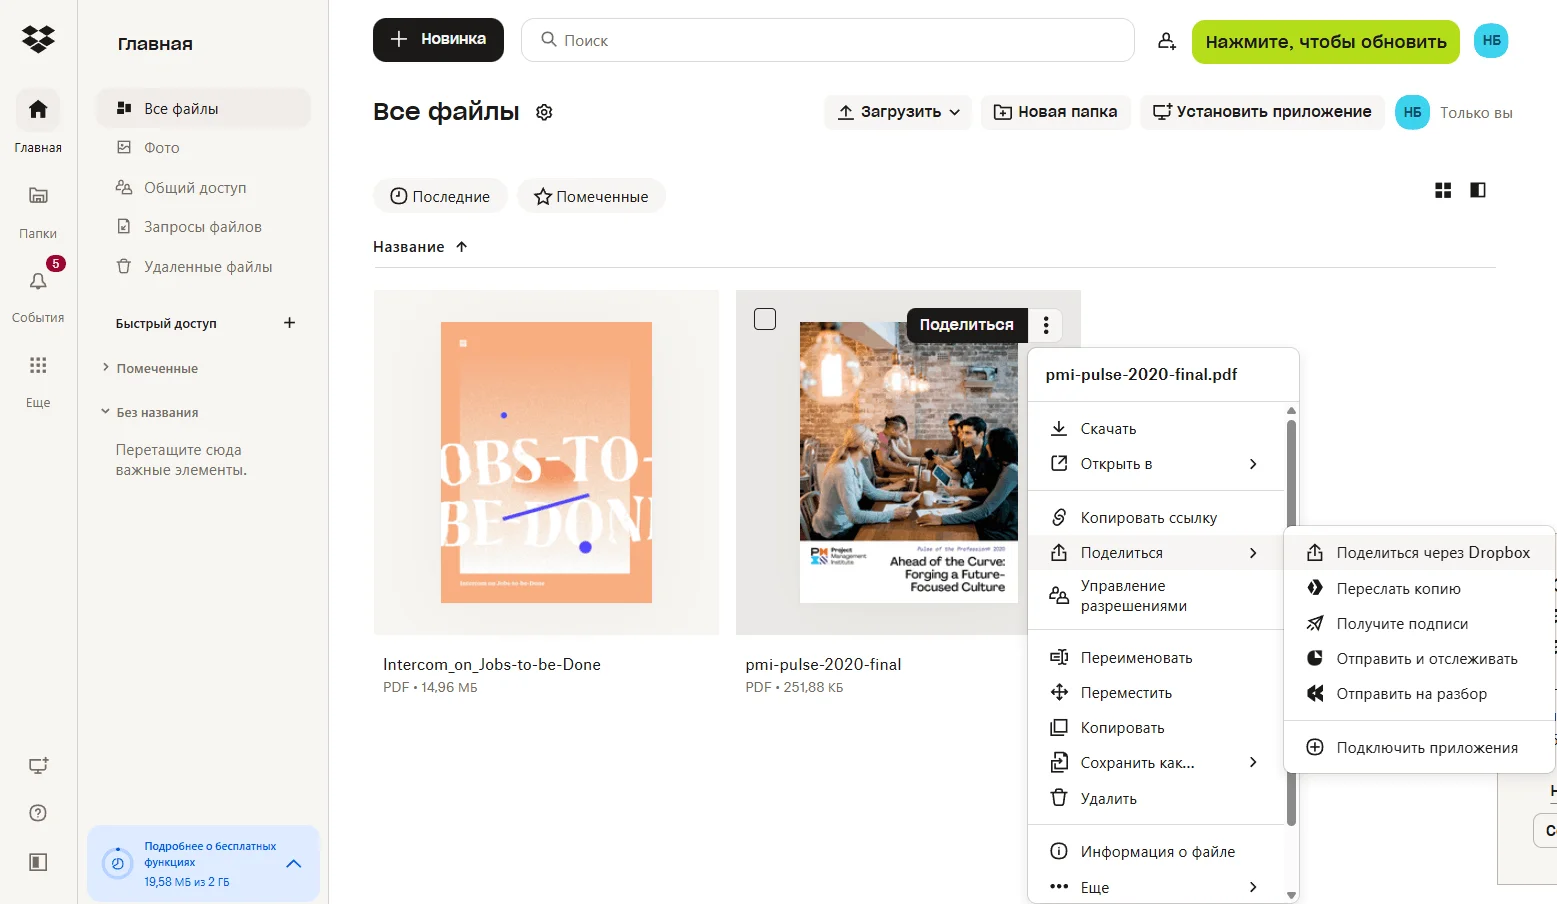This screenshot has width=1557, height=904.
Task: Click the Новая папка button
Action: pyautogui.click(x=1055, y=112)
